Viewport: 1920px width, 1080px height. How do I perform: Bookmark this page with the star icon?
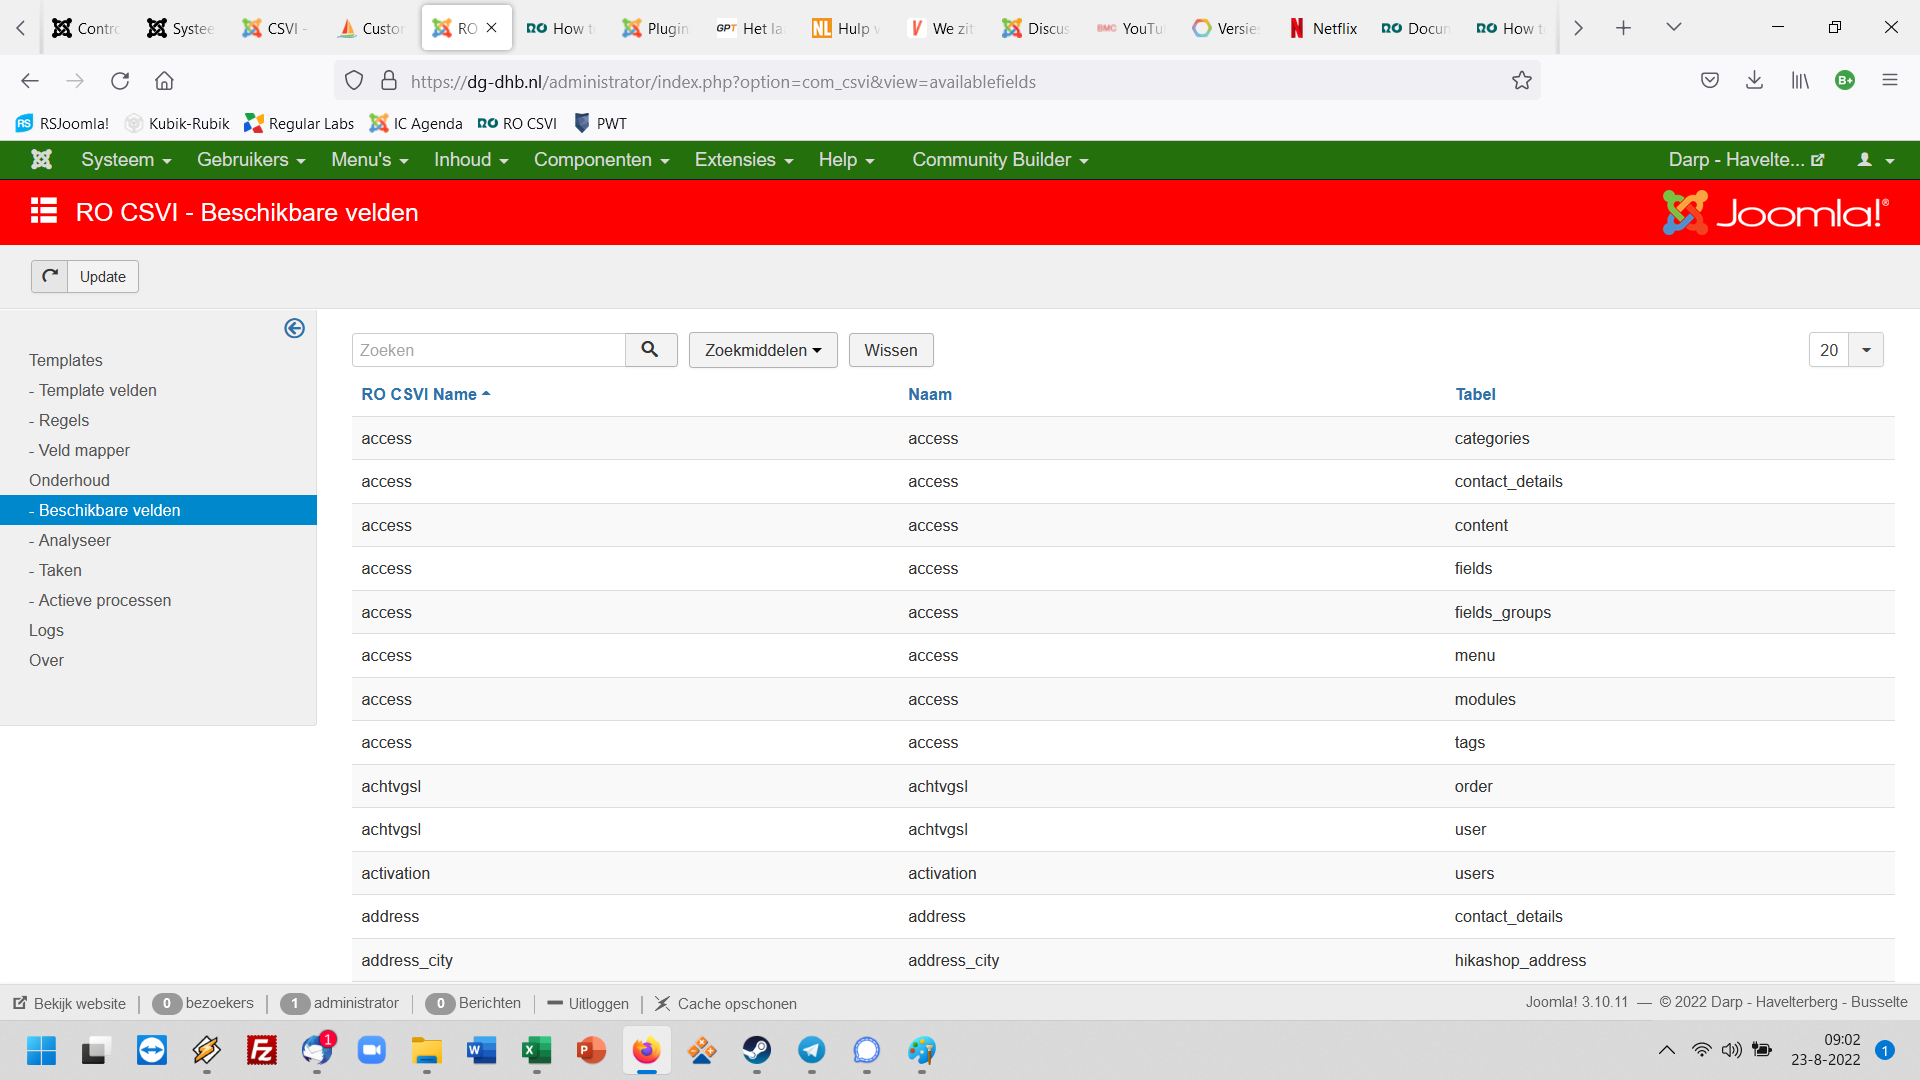click(1523, 80)
